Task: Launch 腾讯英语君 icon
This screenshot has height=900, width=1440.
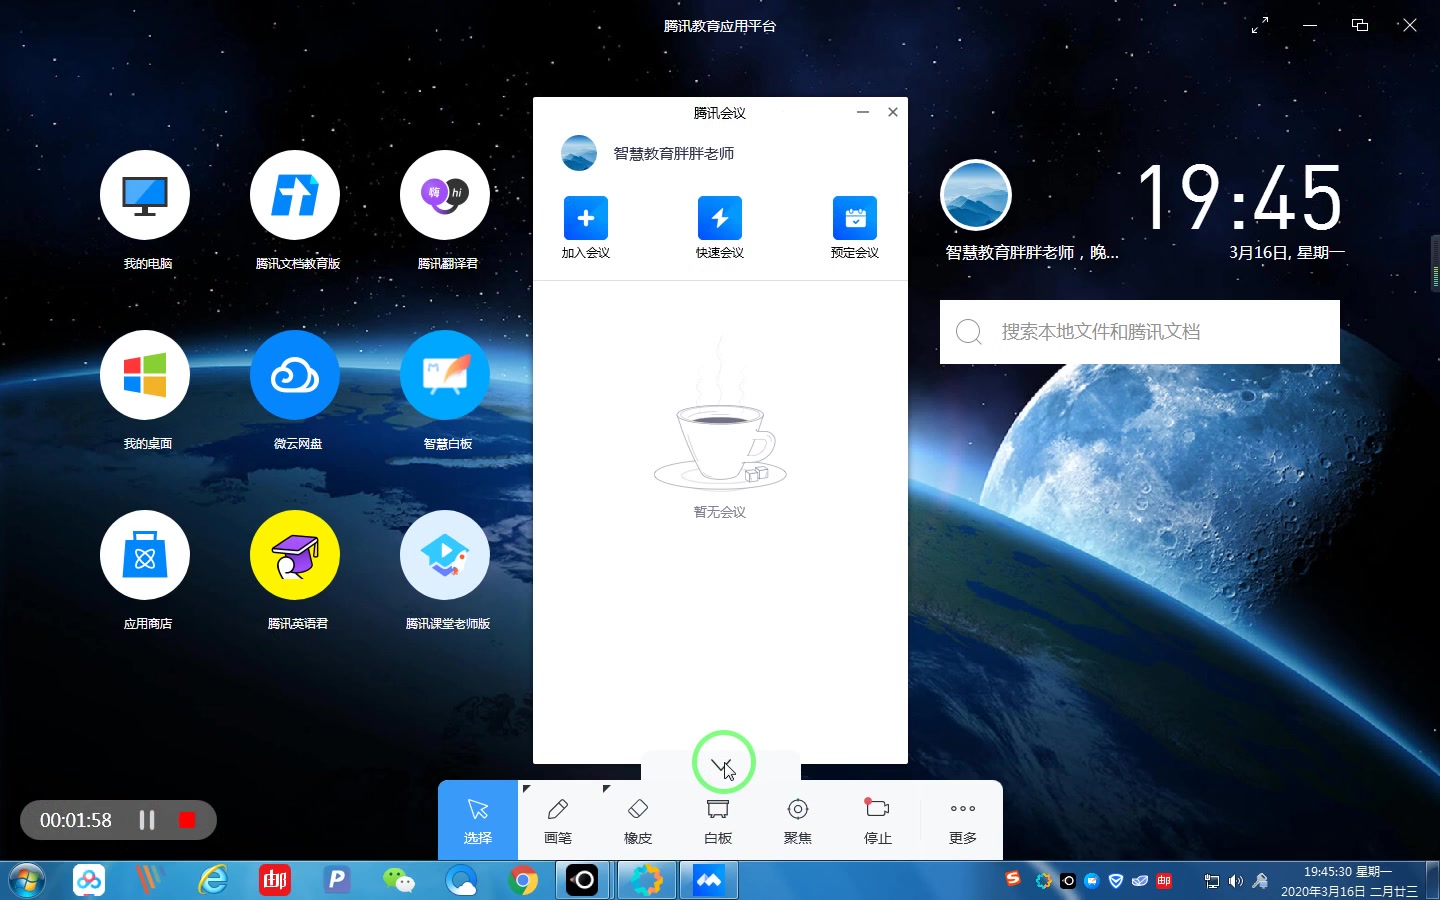Action: (x=295, y=555)
